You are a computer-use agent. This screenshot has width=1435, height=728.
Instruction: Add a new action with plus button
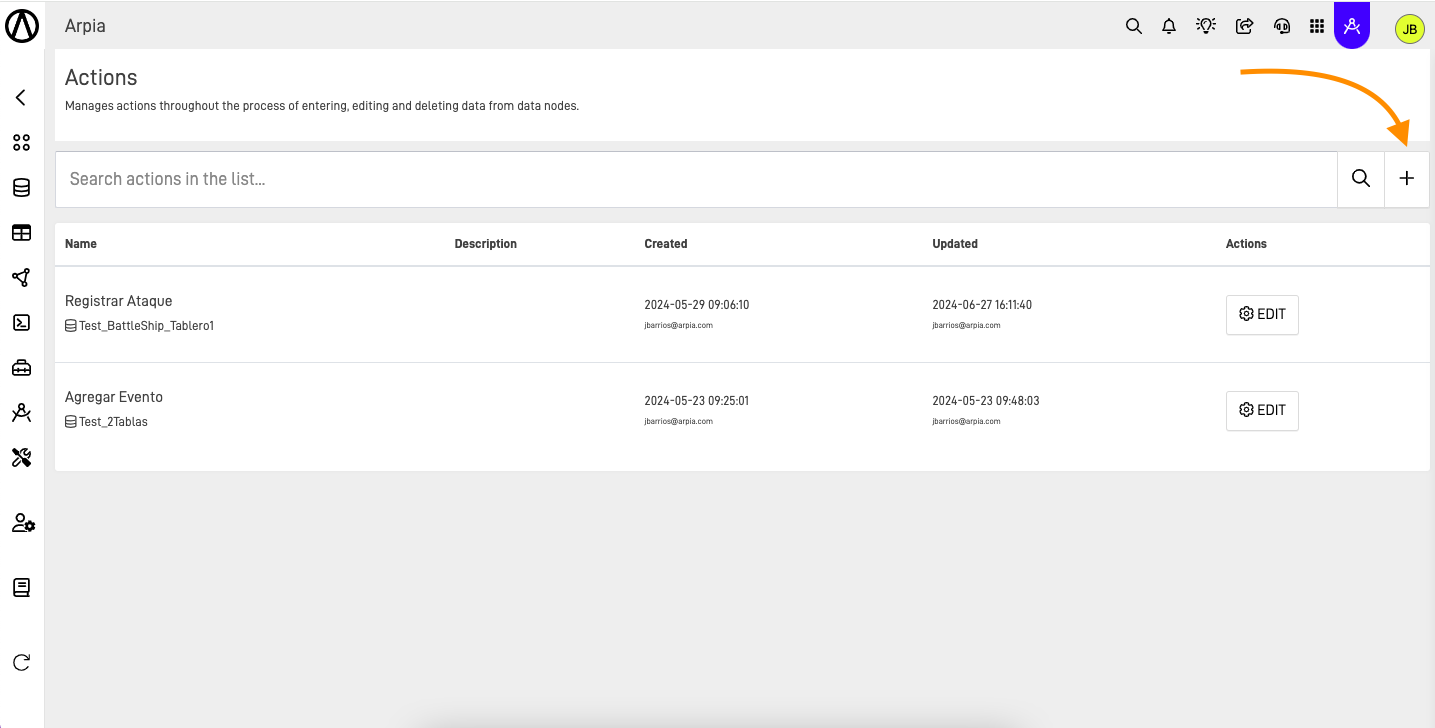click(x=1407, y=179)
